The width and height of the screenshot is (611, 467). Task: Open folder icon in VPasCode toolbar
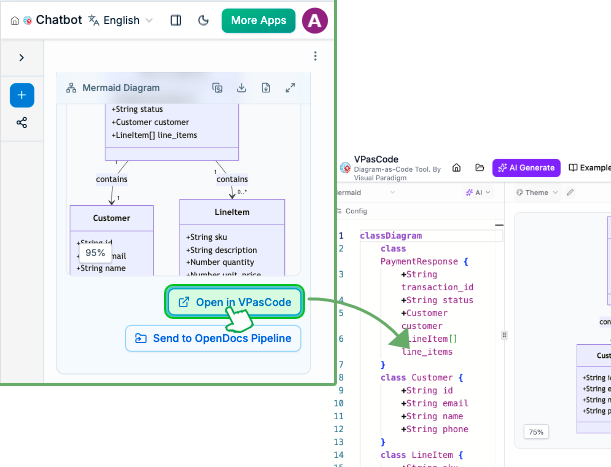tap(480, 168)
